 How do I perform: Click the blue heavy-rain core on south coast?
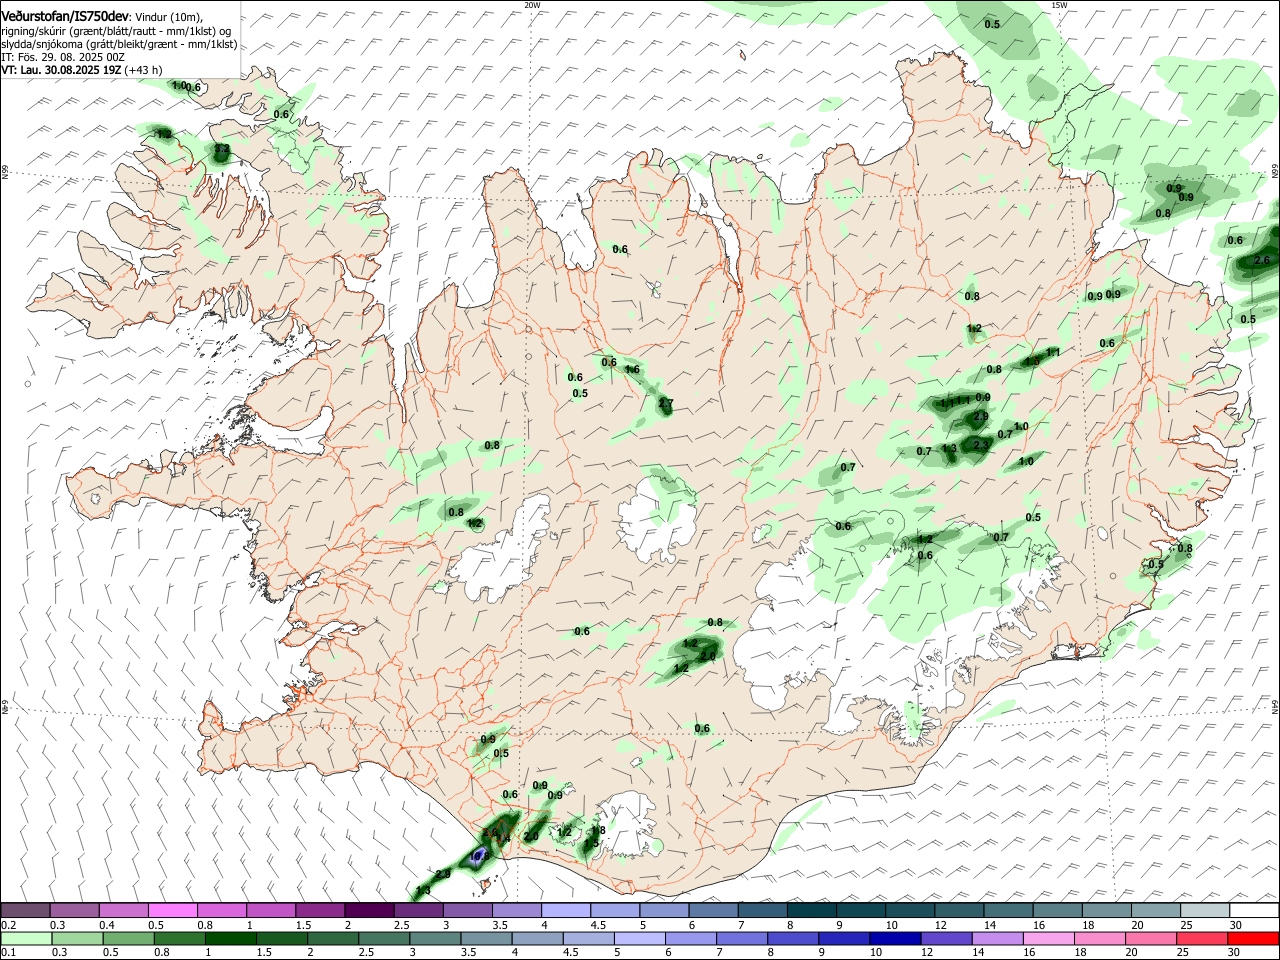tap(479, 856)
